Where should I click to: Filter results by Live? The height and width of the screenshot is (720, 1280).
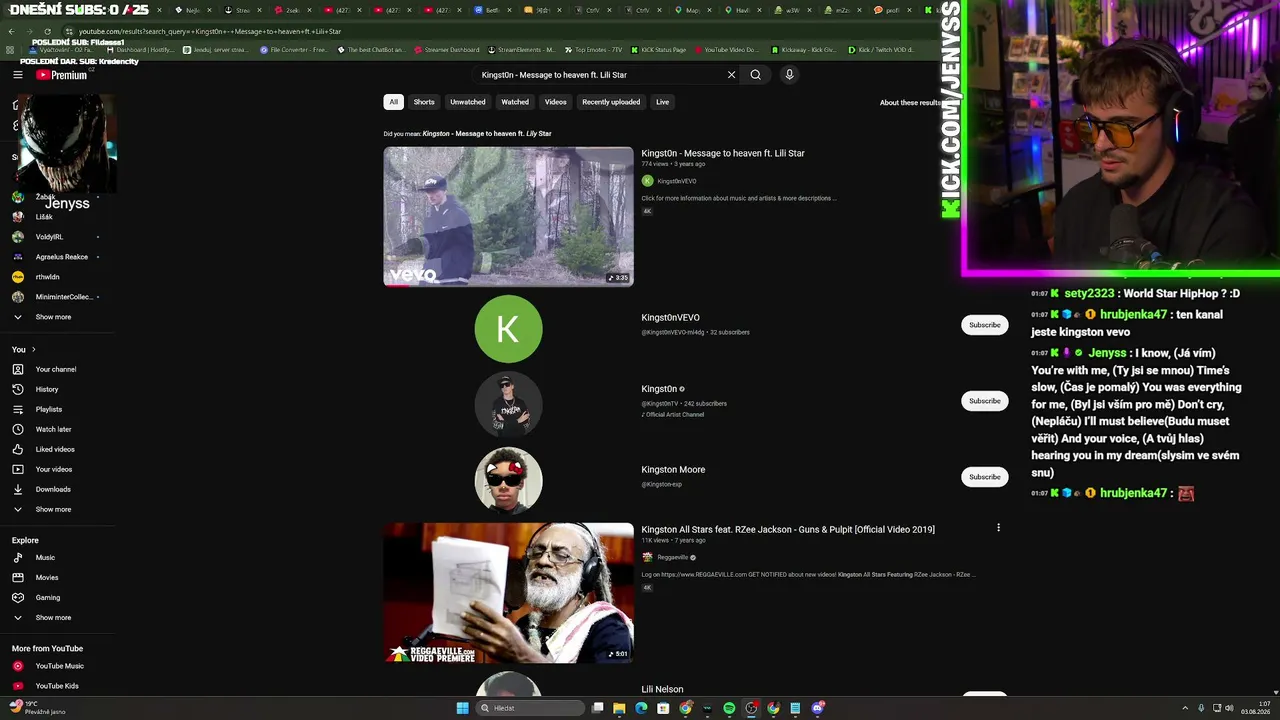pos(662,102)
